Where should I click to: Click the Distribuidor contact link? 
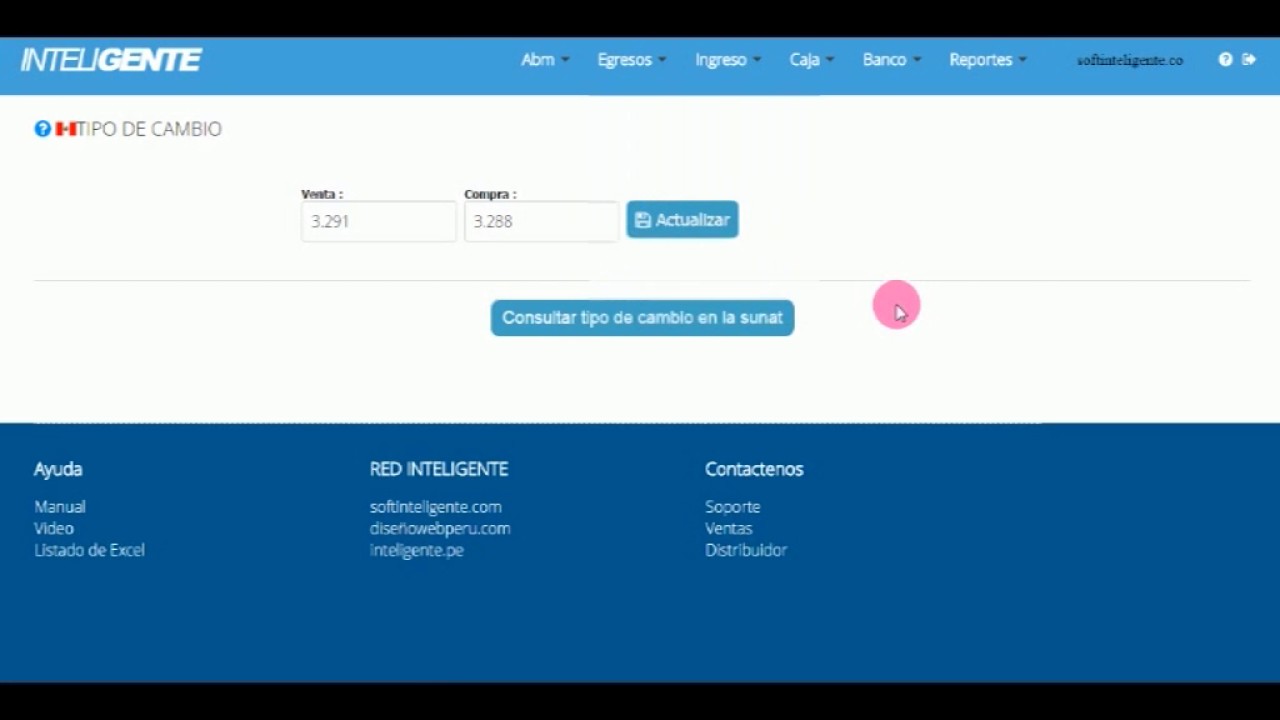tap(746, 550)
